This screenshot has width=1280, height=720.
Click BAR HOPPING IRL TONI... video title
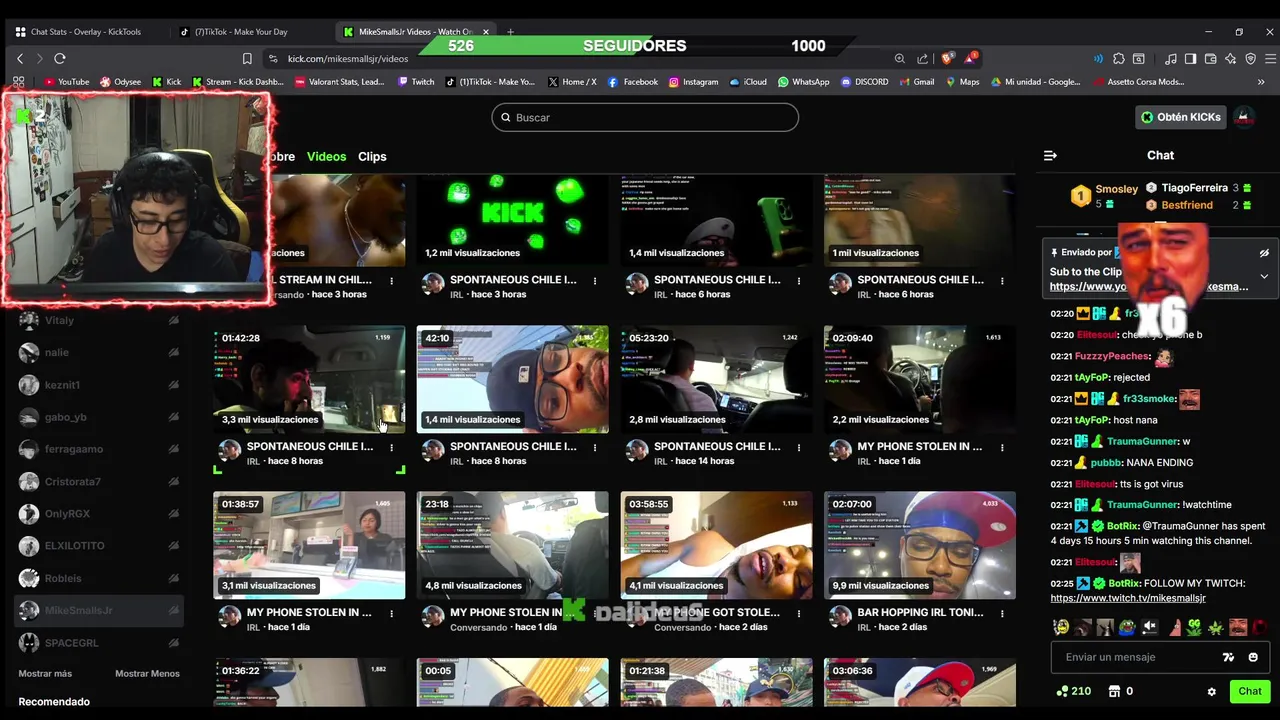click(x=920, y=612)
